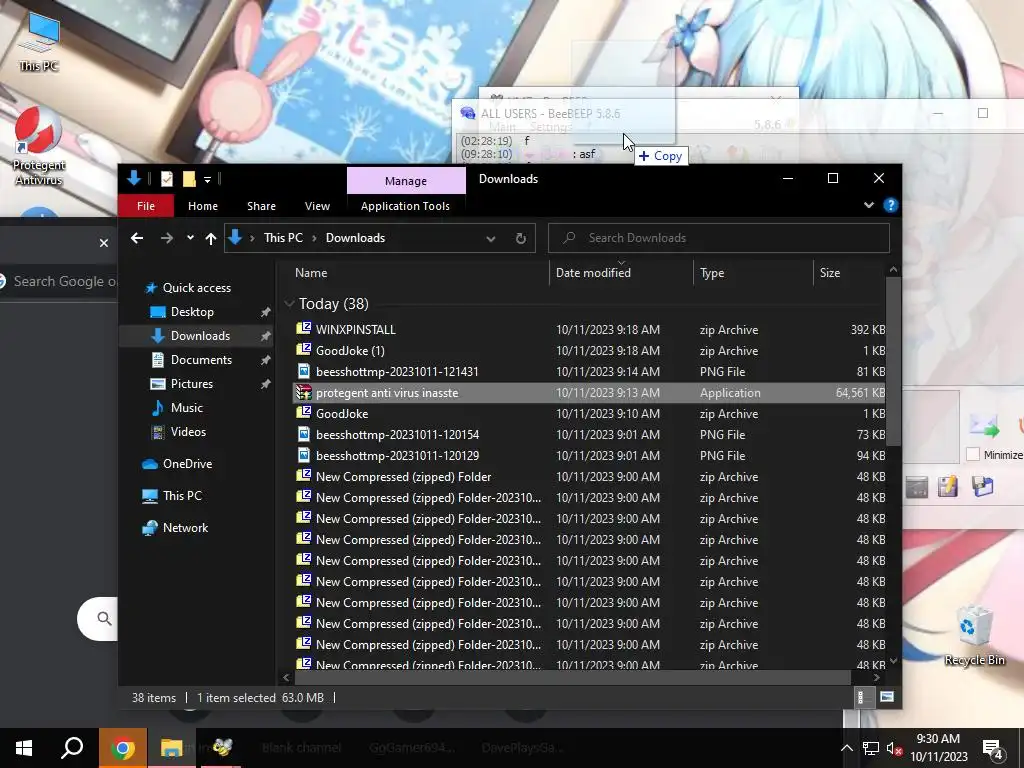The width and height of the screenshot is (1024, 768).
Task: Expand the ribbon chevron
Action: click(x=869, y=205)
